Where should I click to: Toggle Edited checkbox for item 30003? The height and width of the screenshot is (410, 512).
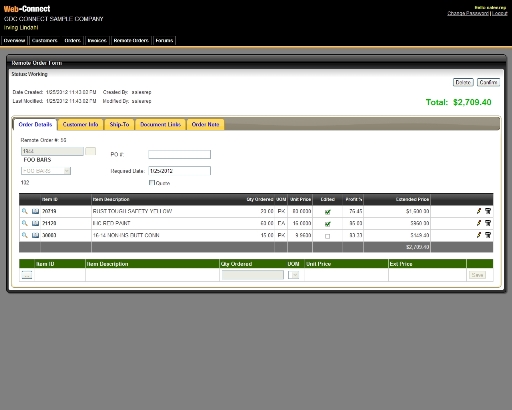(327, 236)
